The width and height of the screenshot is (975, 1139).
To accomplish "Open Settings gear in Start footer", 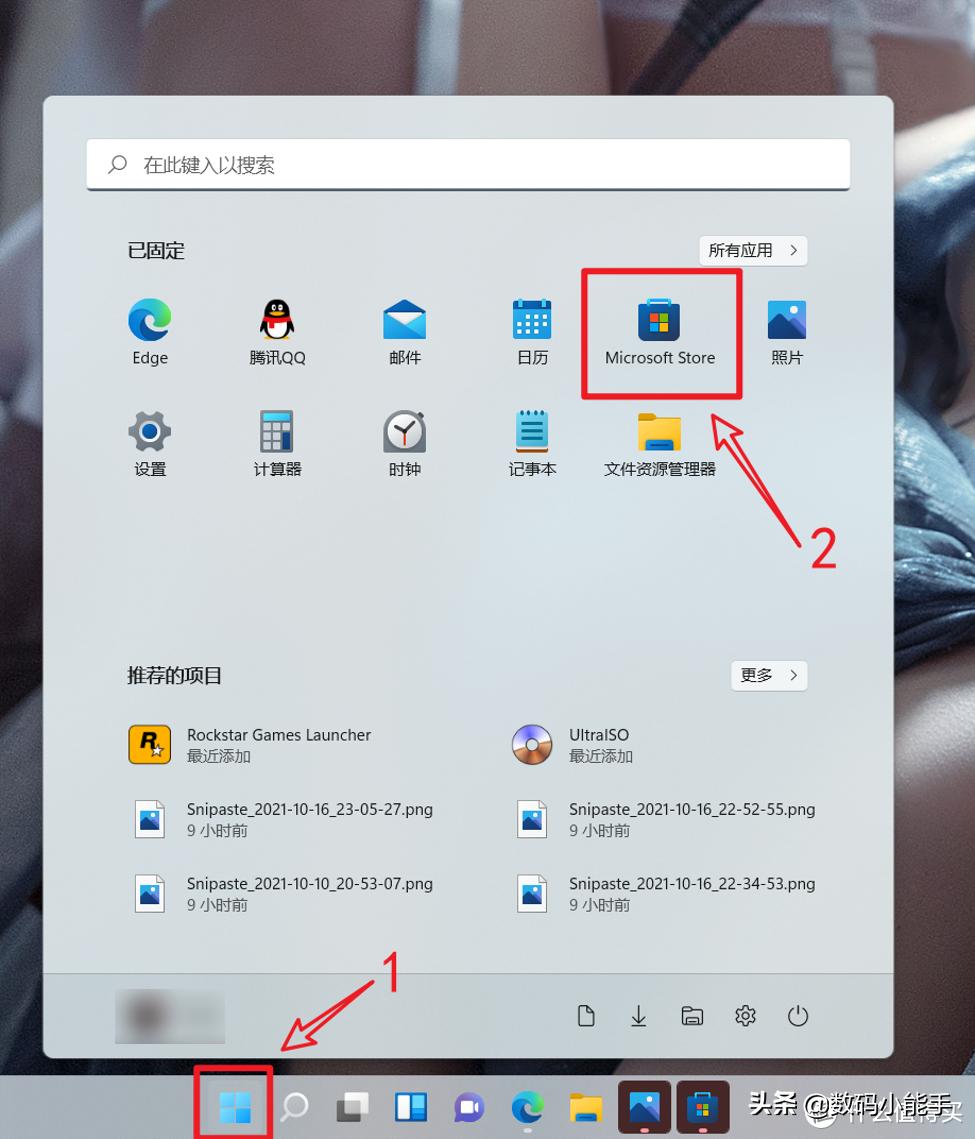I will pos(745,1016).
